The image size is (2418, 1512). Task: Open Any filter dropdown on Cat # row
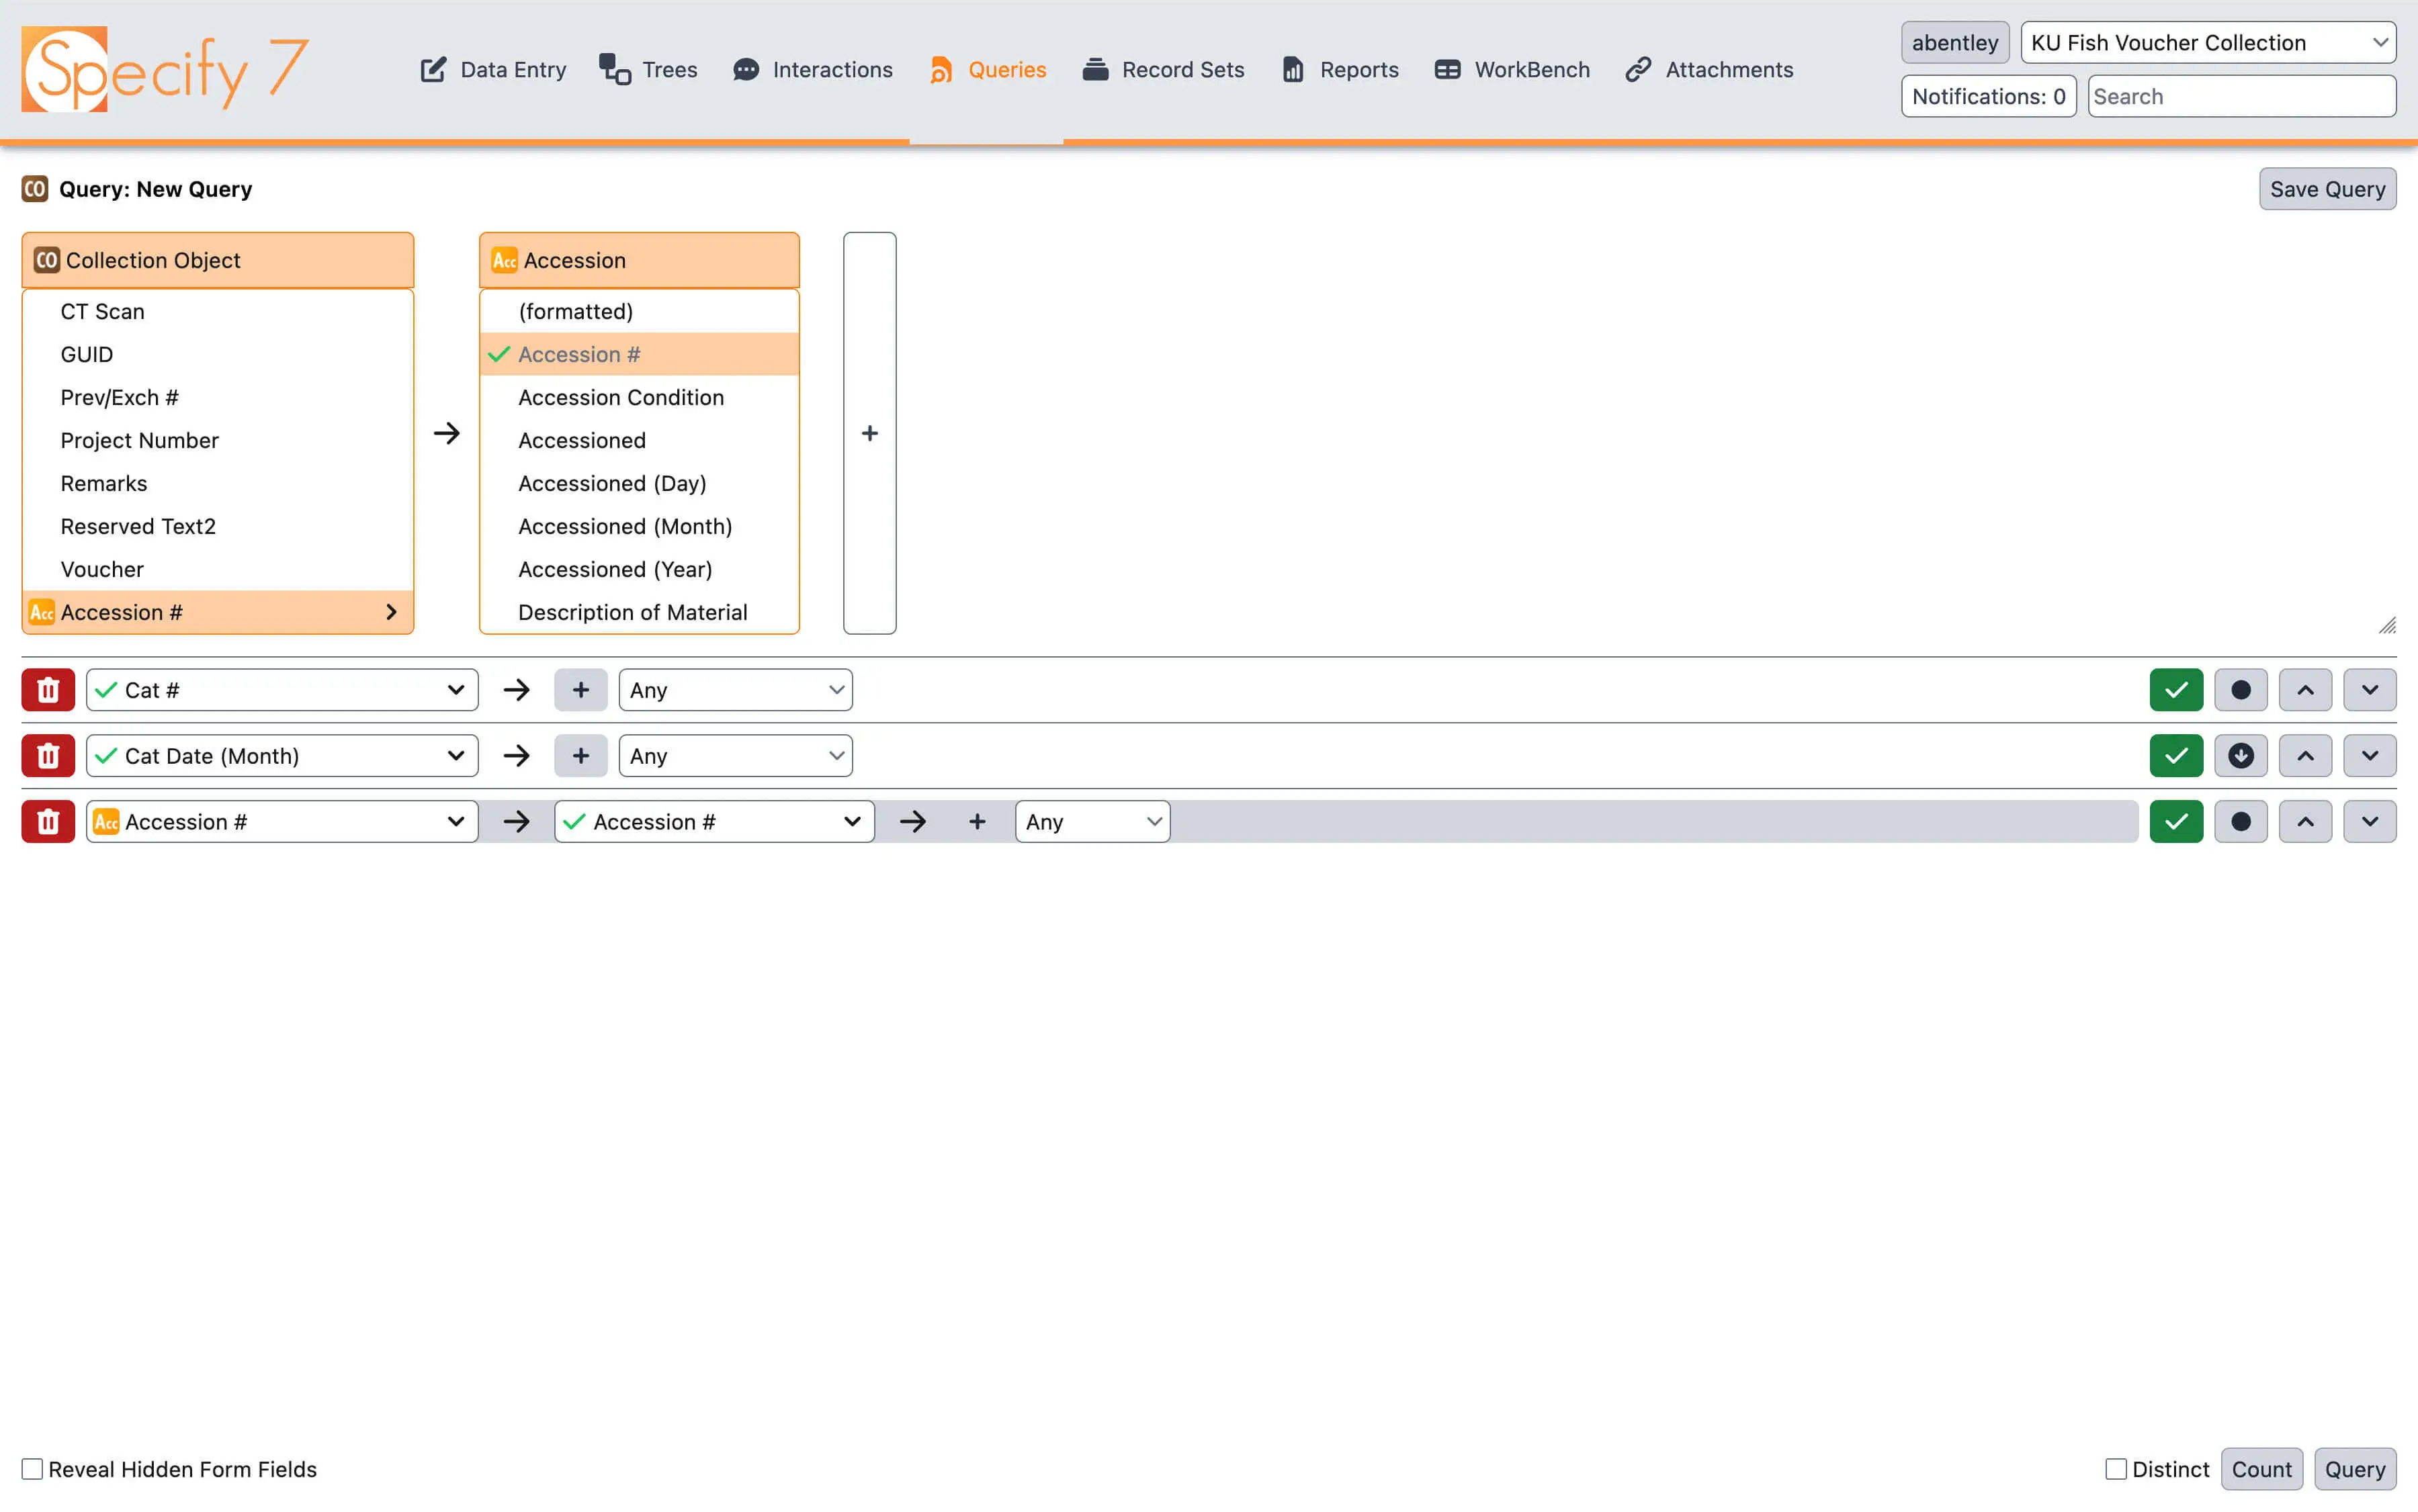pyautogui.click(x=735, y=690)
